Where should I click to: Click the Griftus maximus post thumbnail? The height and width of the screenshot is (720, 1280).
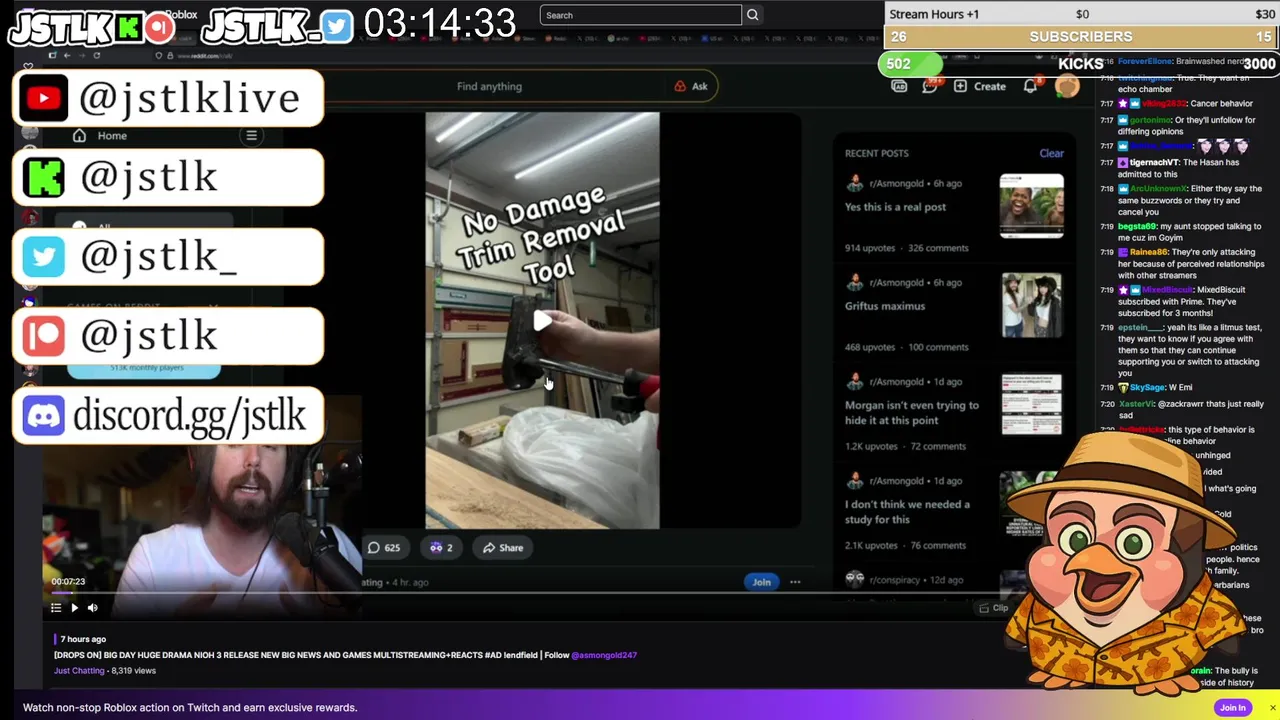[x=1031, y=305]
